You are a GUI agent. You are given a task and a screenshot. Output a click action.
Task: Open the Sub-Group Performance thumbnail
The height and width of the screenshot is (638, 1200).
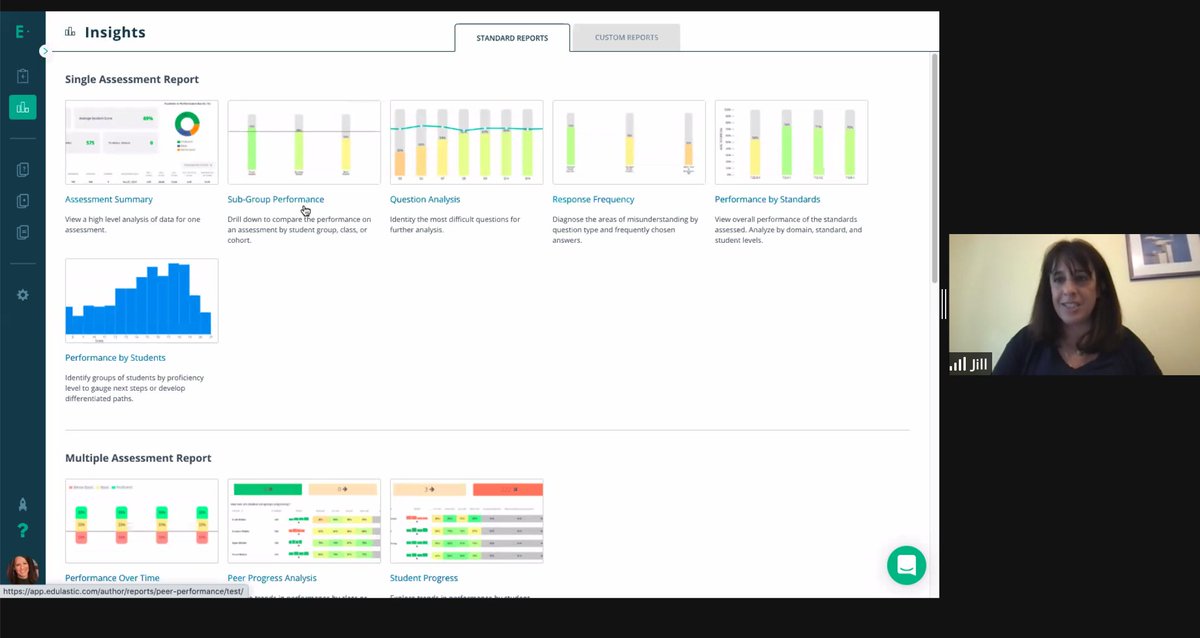304,142
